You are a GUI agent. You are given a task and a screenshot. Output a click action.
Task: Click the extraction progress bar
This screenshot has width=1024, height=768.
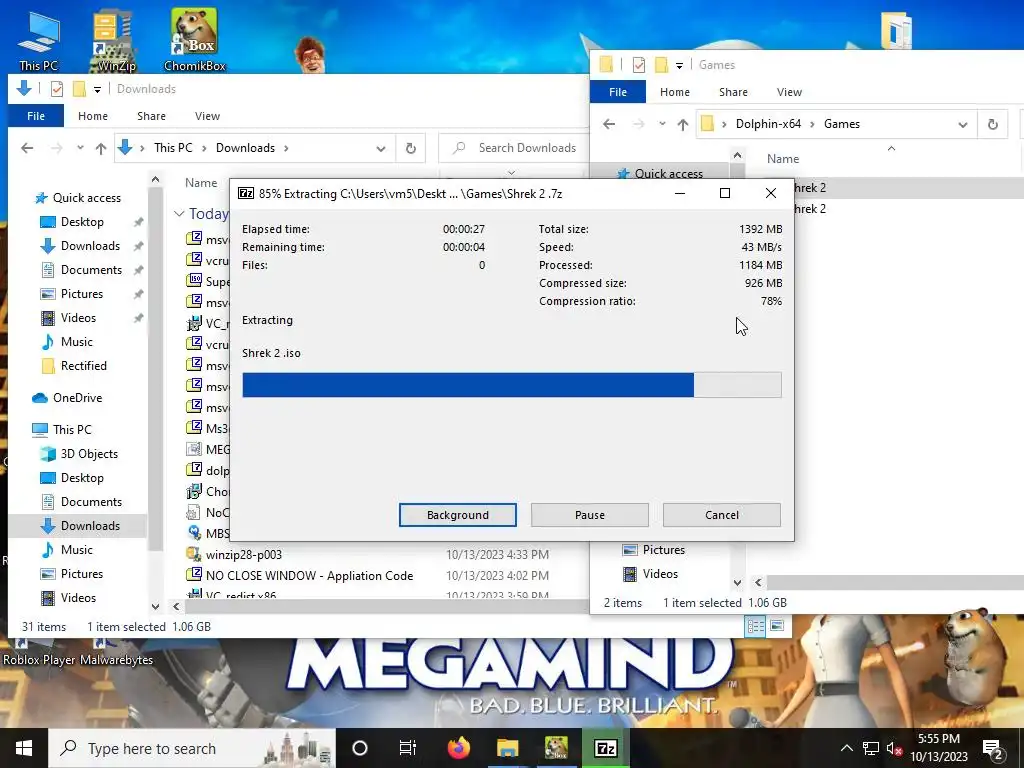pos(511,385)
